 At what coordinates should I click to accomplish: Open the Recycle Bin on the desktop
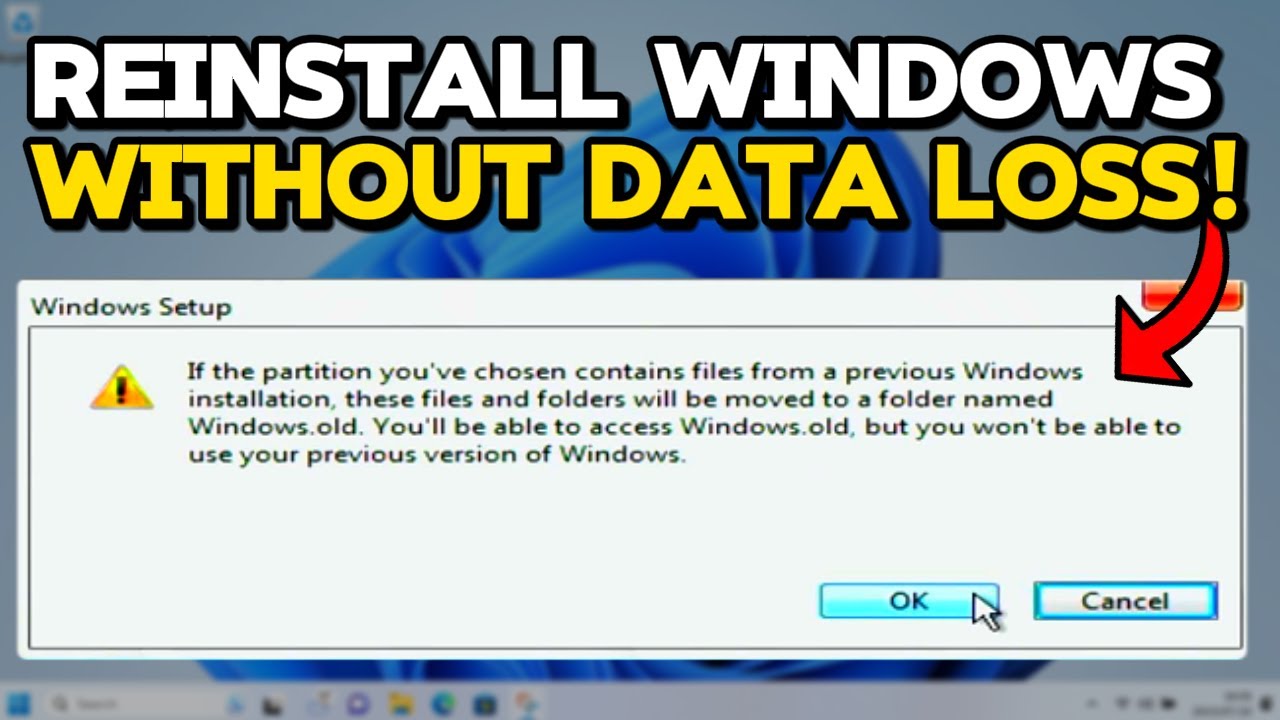(22, 22)
